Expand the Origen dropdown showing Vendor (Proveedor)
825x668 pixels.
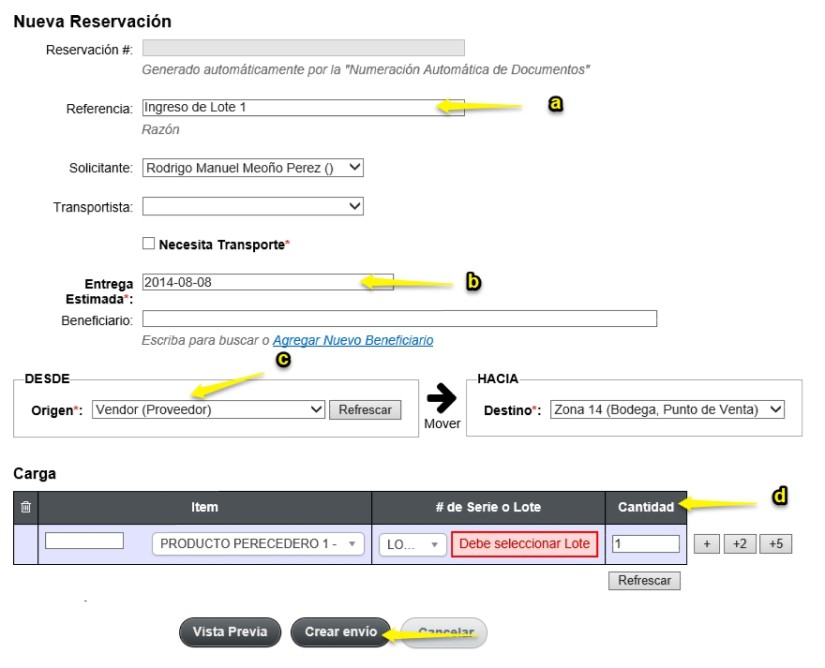[208, 410]
